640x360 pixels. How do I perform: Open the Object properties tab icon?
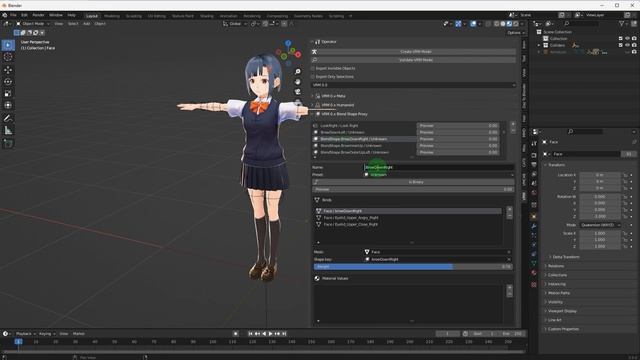pos(534,216)
